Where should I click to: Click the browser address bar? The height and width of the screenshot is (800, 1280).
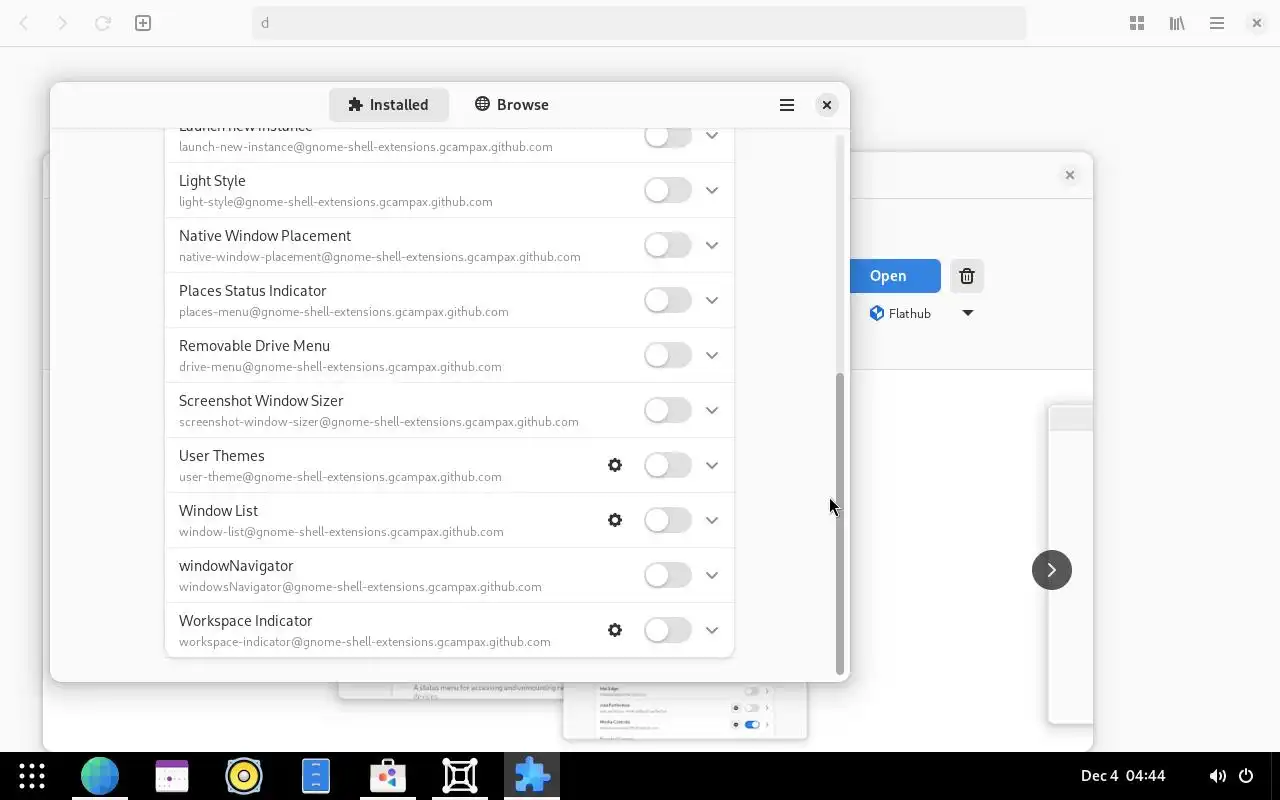coord(639,23)
